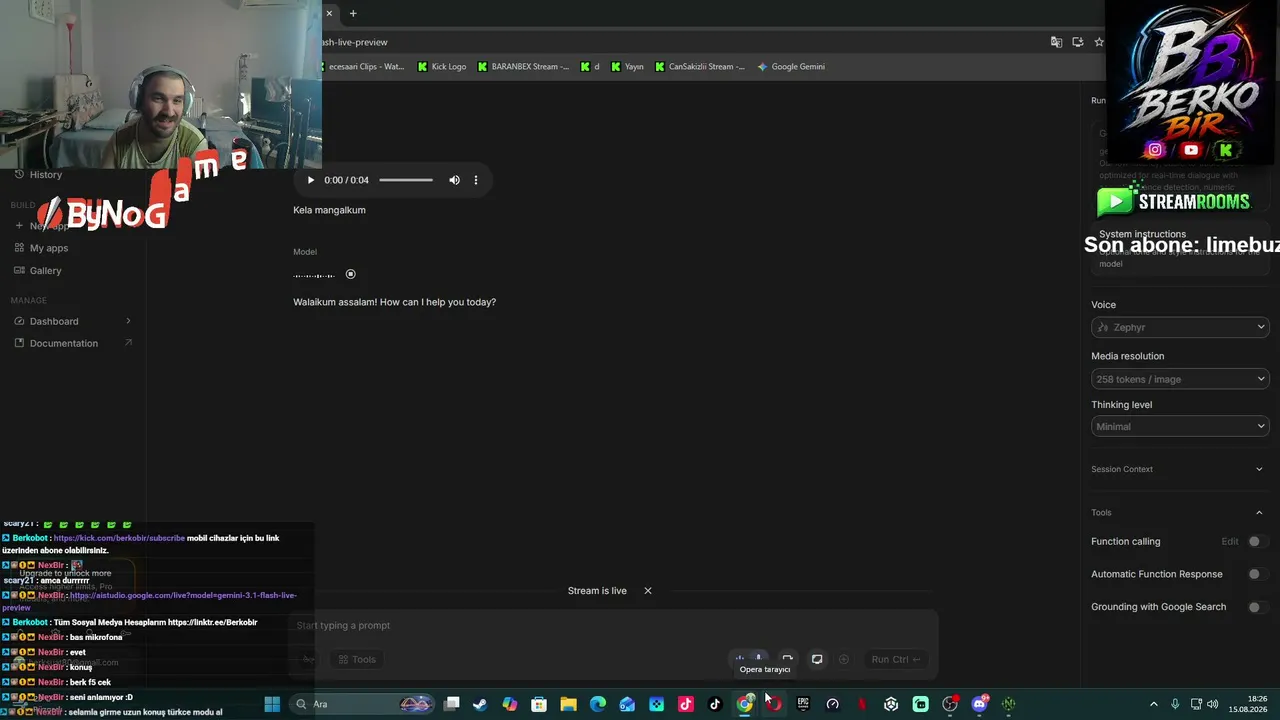Open the audio clip's more options menu
Viewport: 1280px width, 720px height.
(x=476, y=180)
